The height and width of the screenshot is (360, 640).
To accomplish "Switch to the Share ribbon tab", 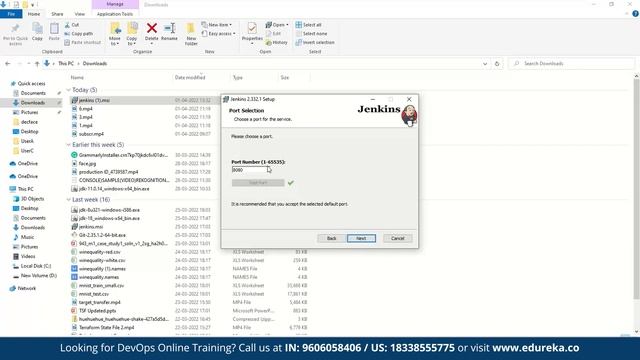I will click(57, 14).
